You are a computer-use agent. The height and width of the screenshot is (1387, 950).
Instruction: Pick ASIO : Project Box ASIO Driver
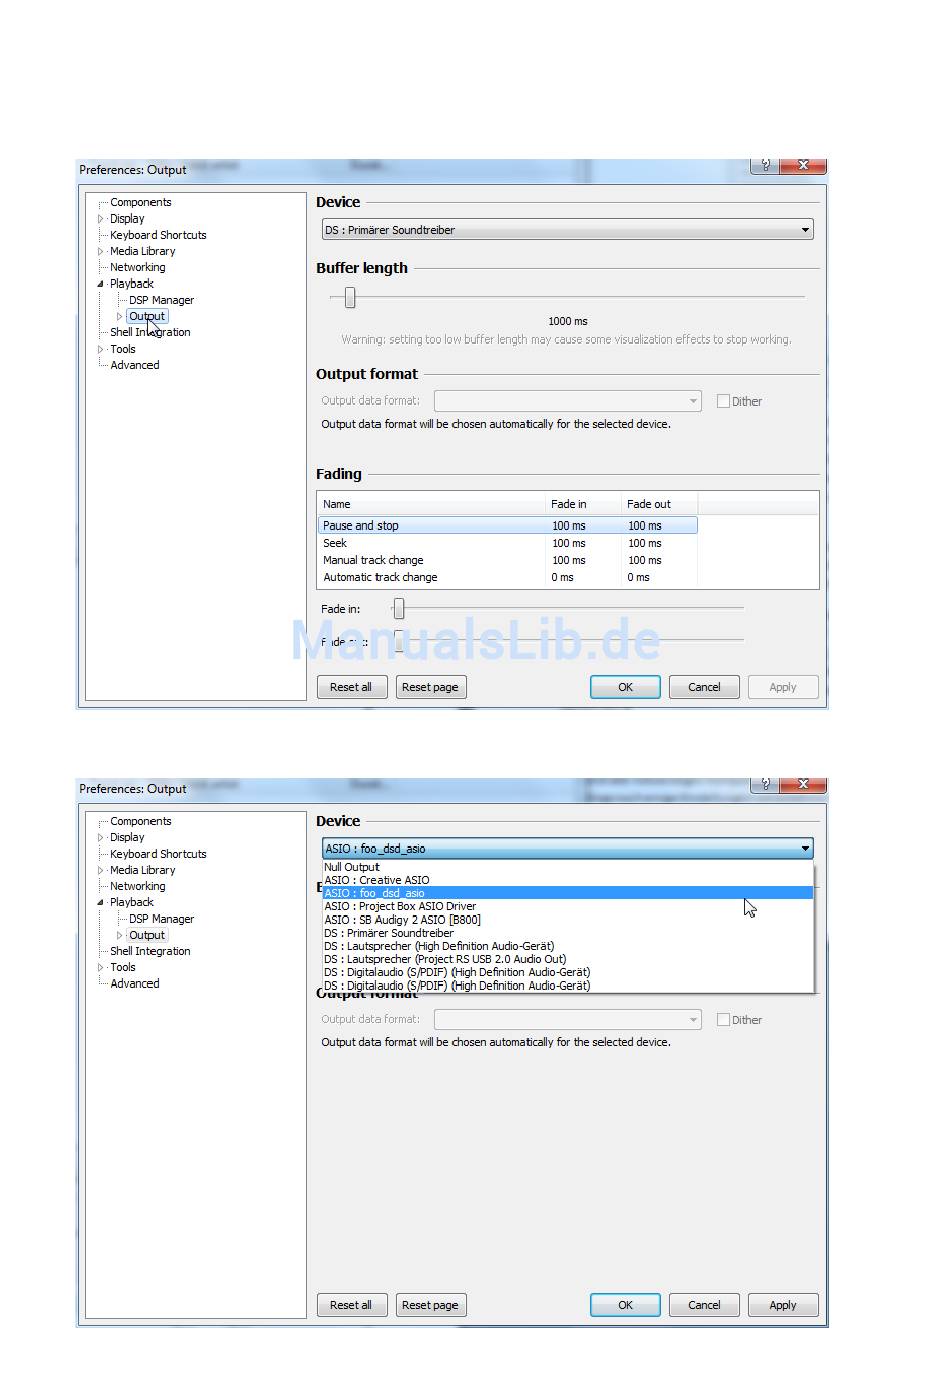pos(567,906)
